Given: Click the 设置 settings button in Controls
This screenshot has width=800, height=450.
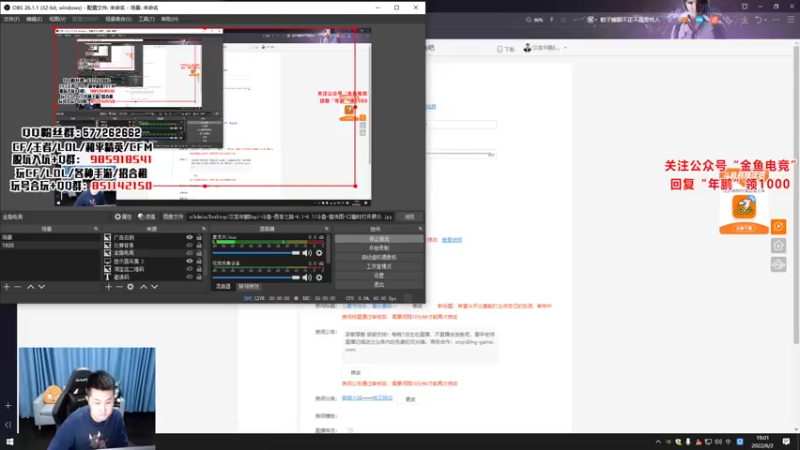Looking at the screenshot, I should click(x=379, y=276).
